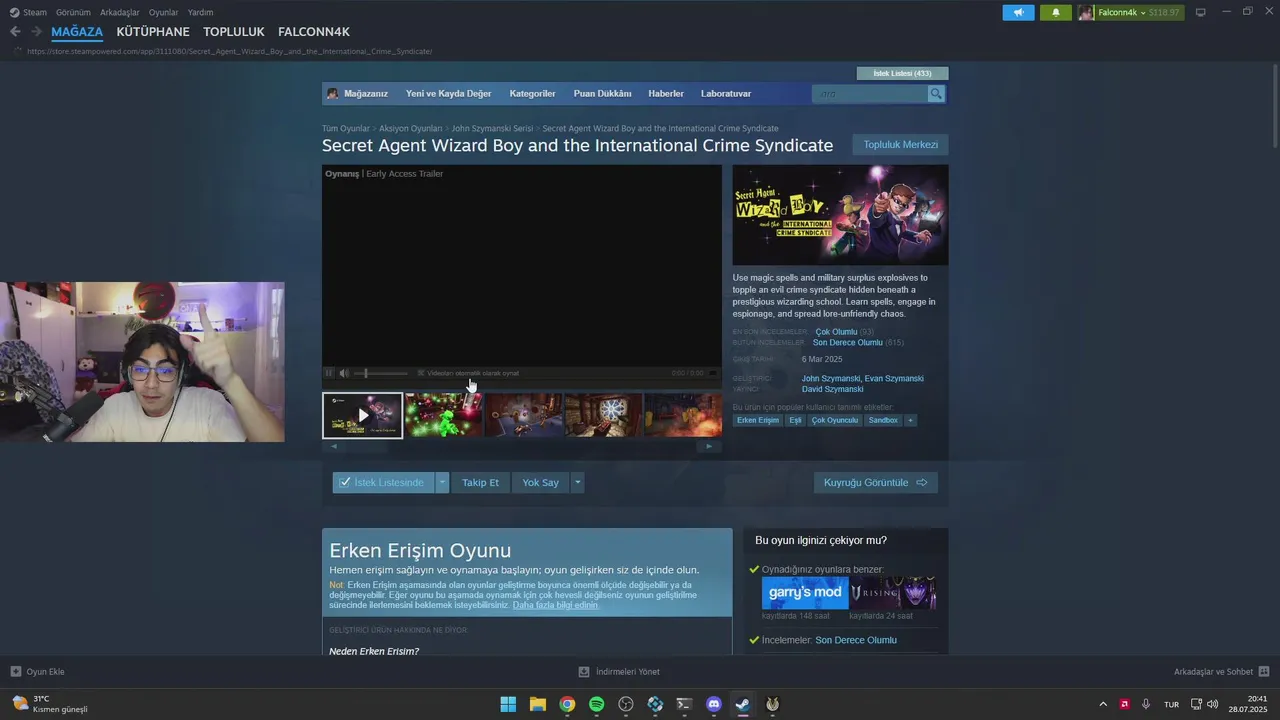Toggle trailer fullscreen icon
1280x720 pixels.
click(712, 373)
